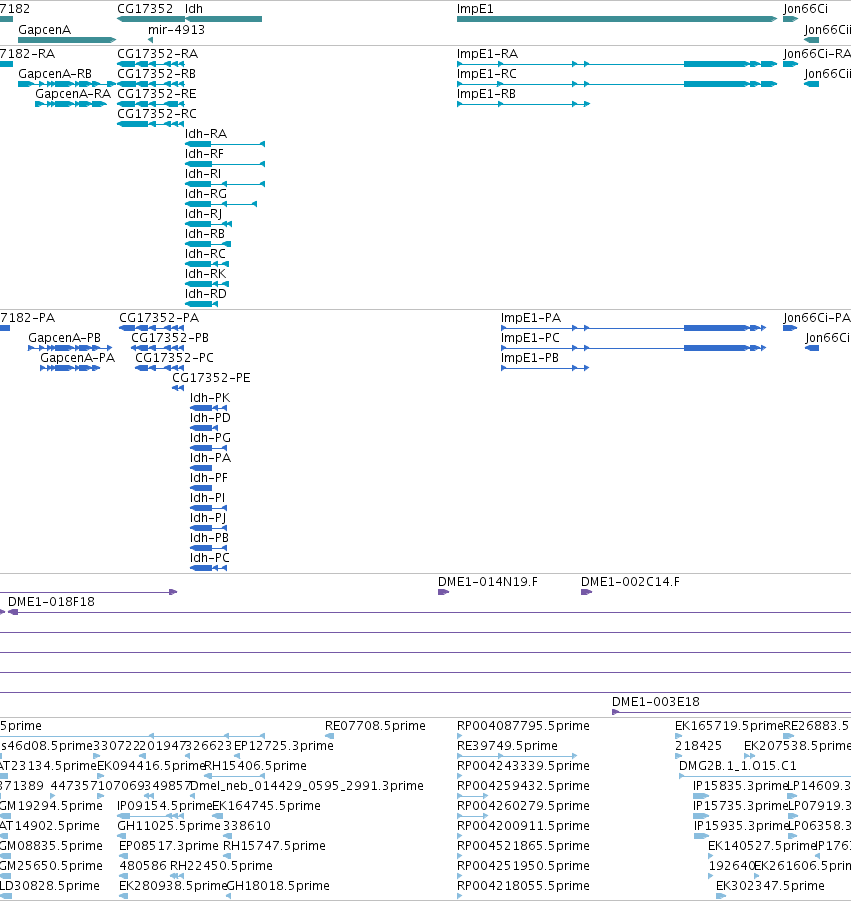Click the DME1-003E18 BAC label
851x901 pixels.
(656, 702)
